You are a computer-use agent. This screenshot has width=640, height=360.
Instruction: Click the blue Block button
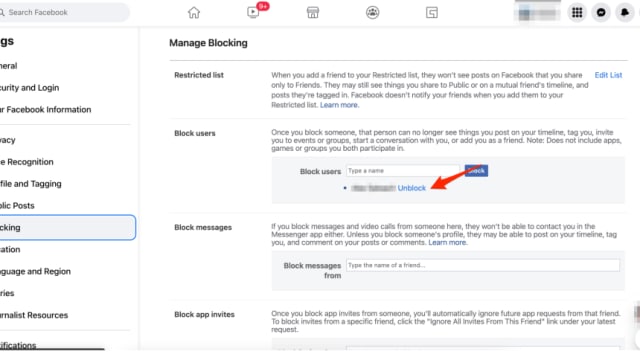coord(476,171)
